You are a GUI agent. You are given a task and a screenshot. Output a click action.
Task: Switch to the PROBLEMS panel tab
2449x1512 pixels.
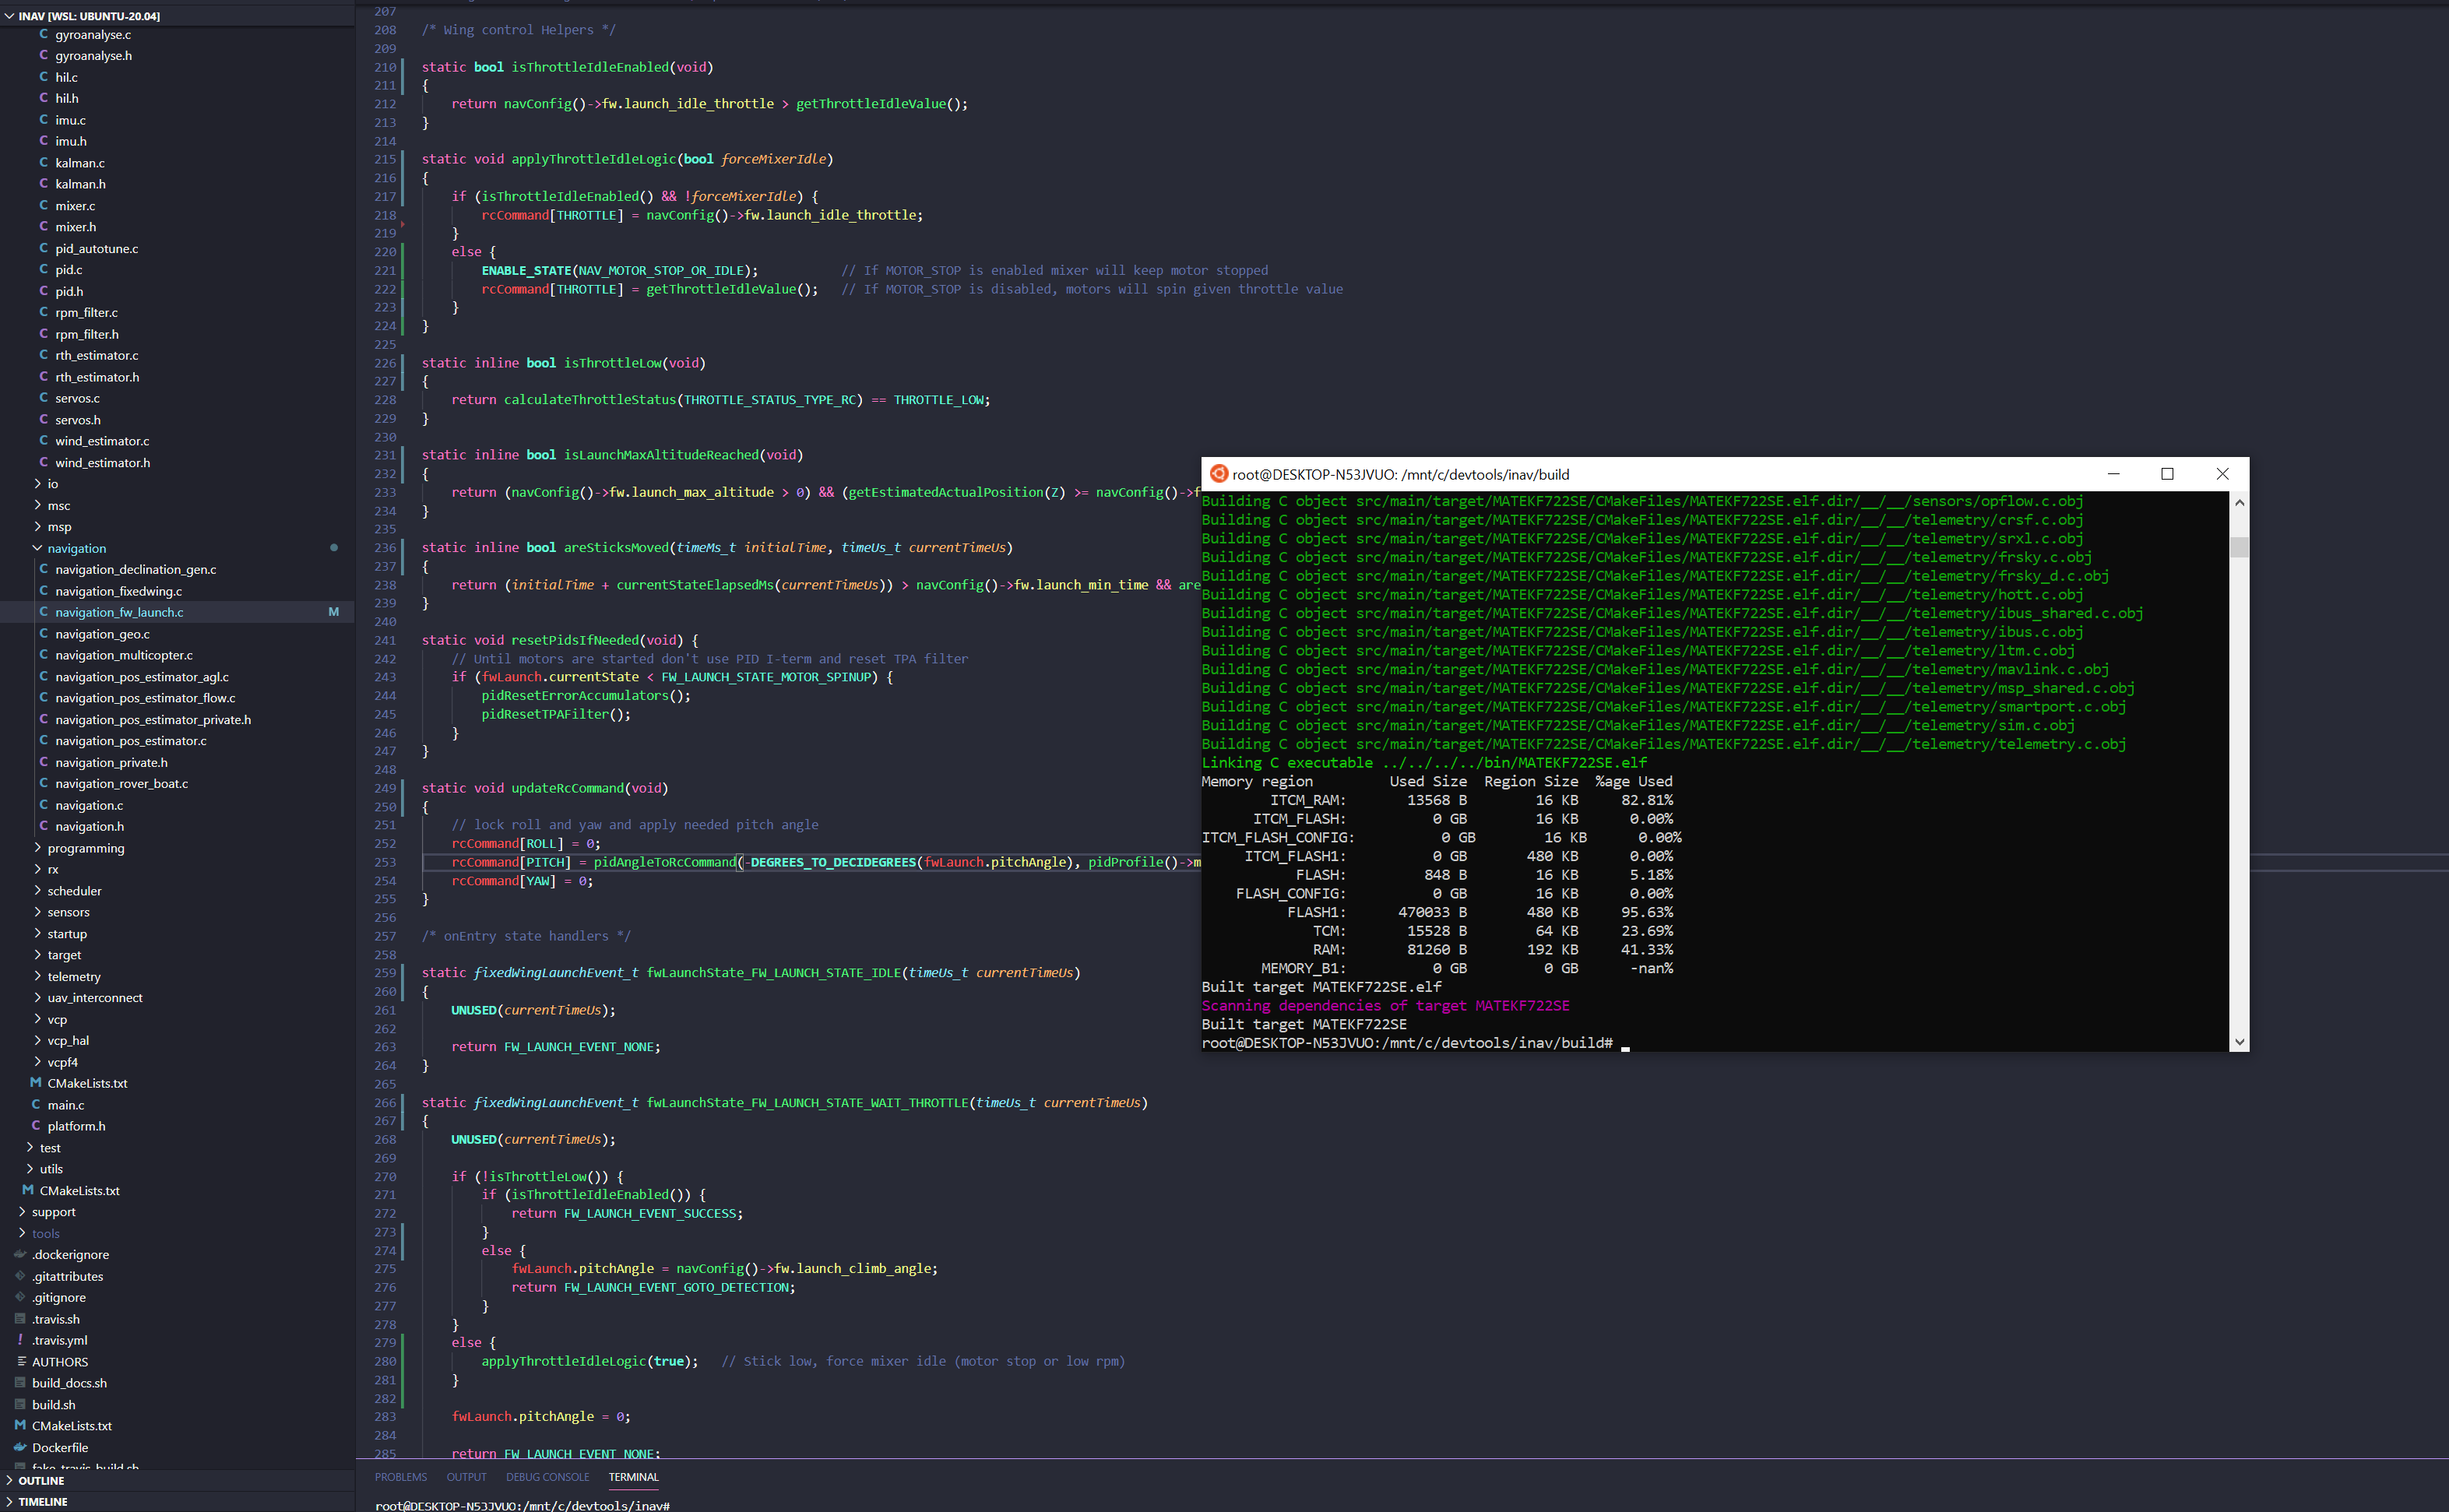[x=400, y=1477]
